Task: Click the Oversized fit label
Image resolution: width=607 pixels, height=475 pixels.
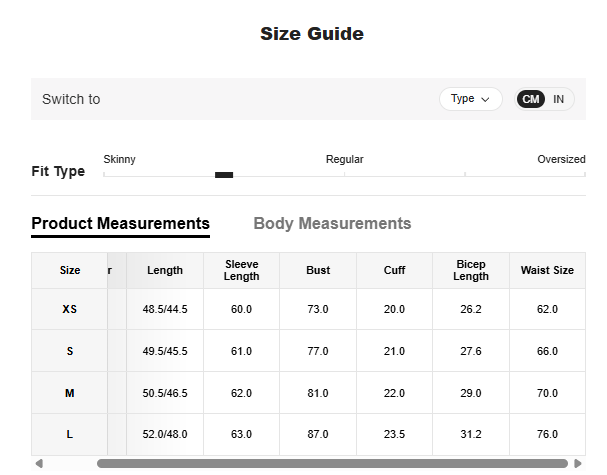Action: 561,159
